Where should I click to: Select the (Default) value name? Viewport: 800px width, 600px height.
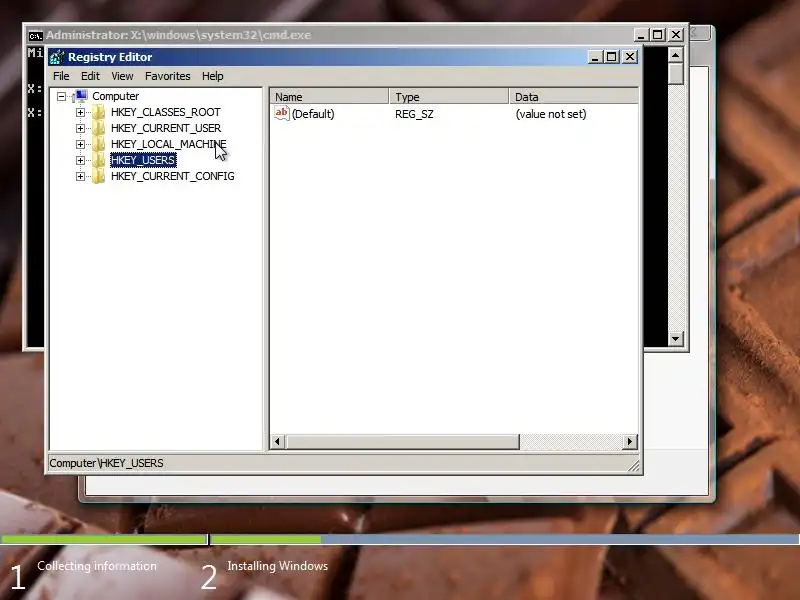(x=313, y=114)
